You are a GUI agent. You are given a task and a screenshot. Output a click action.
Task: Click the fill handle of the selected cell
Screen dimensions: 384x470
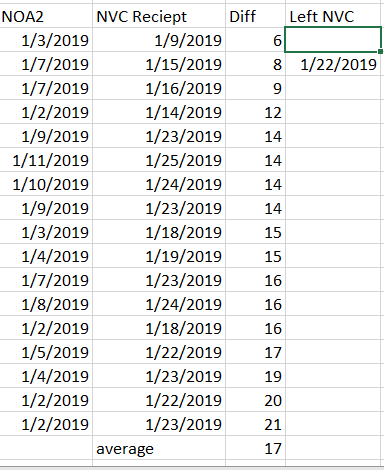tap(381, 52)
